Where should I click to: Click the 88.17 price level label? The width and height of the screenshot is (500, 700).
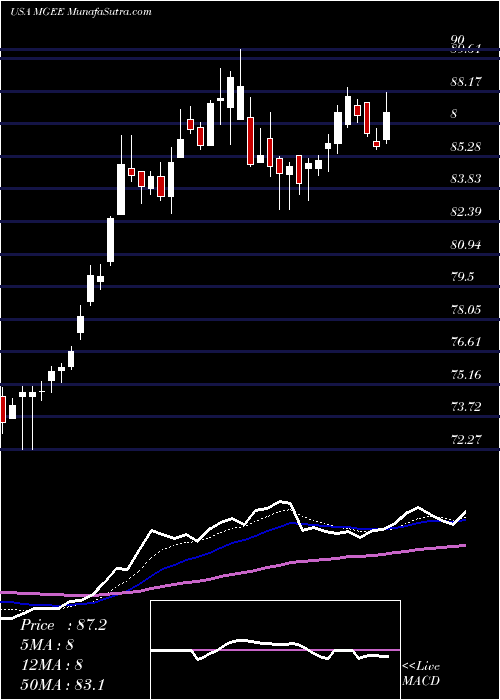[466, 82]
